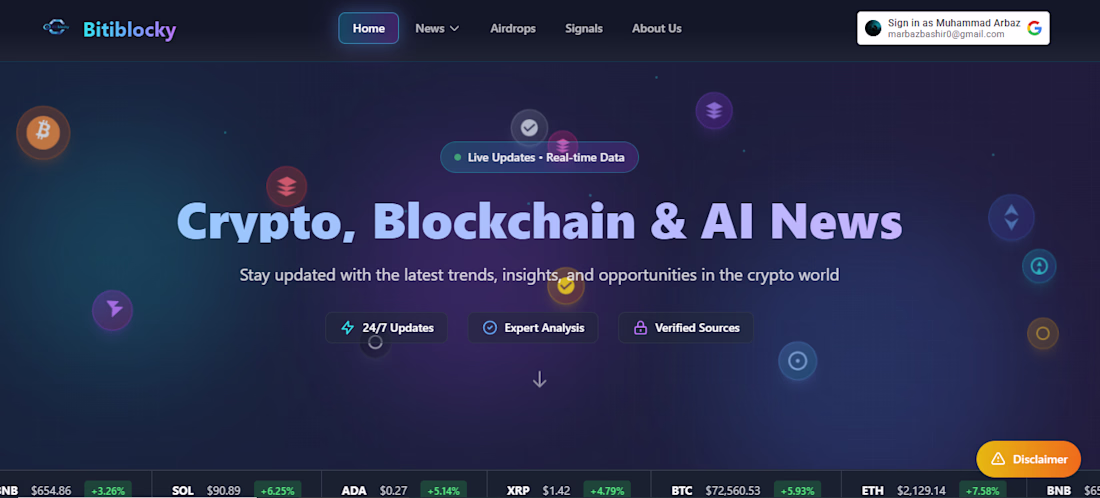Click the Live Updates Real-time Data badge
This screenshot has height=498, width=1100.
539,157
